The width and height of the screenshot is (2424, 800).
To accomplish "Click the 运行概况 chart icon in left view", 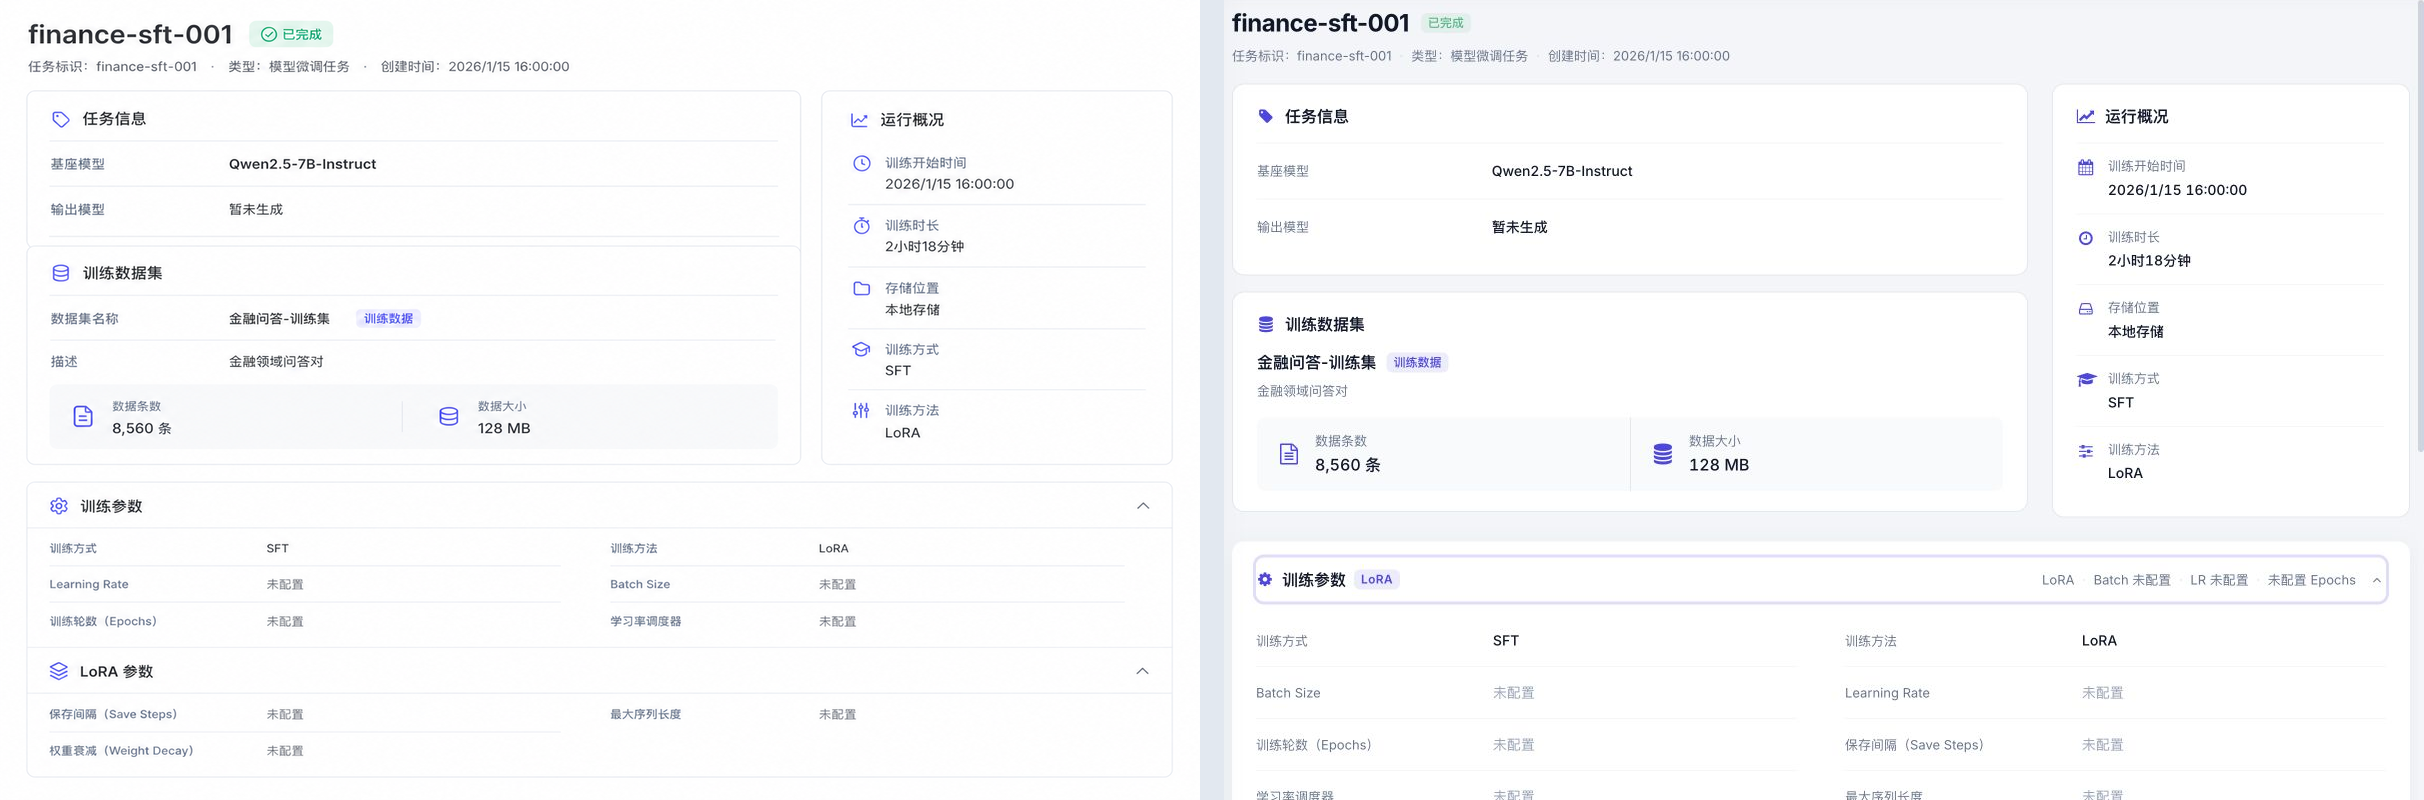I will [x=859, y=120].
